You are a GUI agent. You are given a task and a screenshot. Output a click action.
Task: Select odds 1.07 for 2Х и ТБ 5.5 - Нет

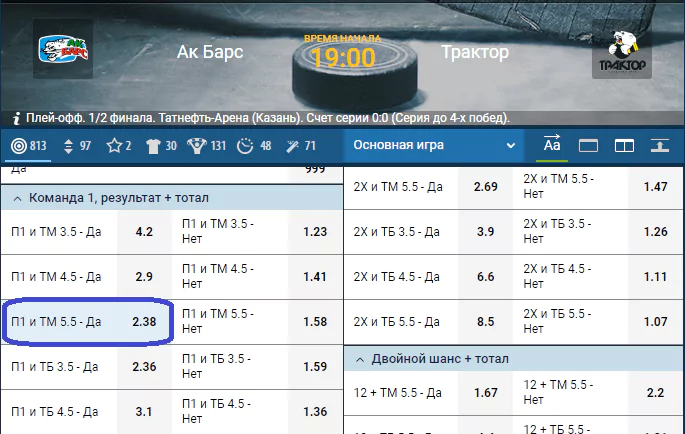pos(655,322)
